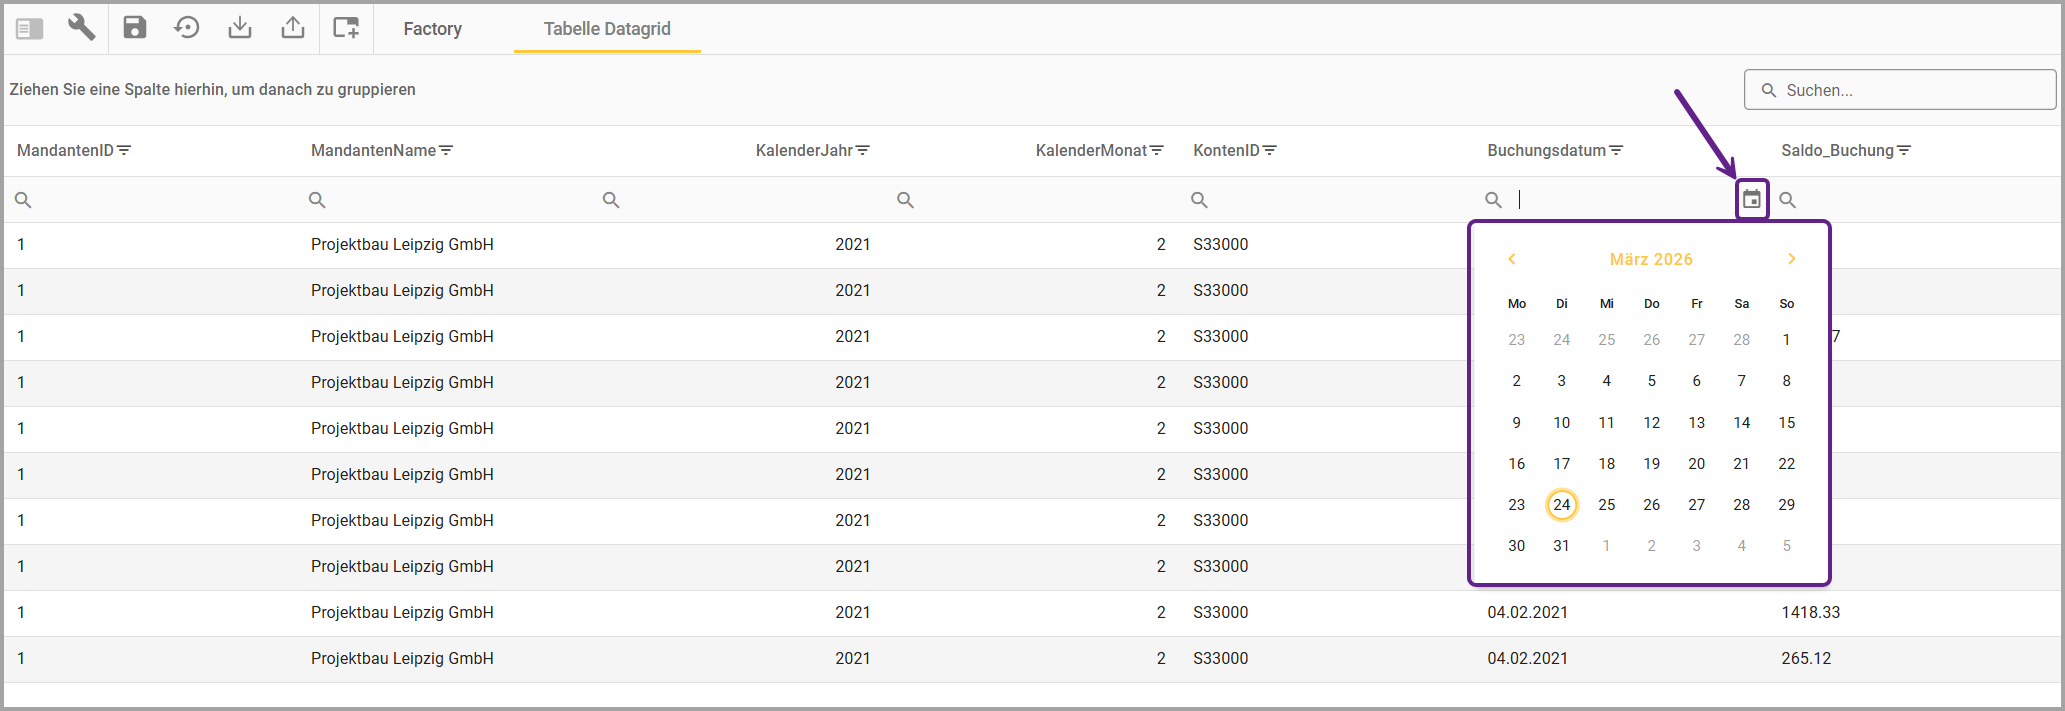Go to previous month in calendar

coord(1512,259)
